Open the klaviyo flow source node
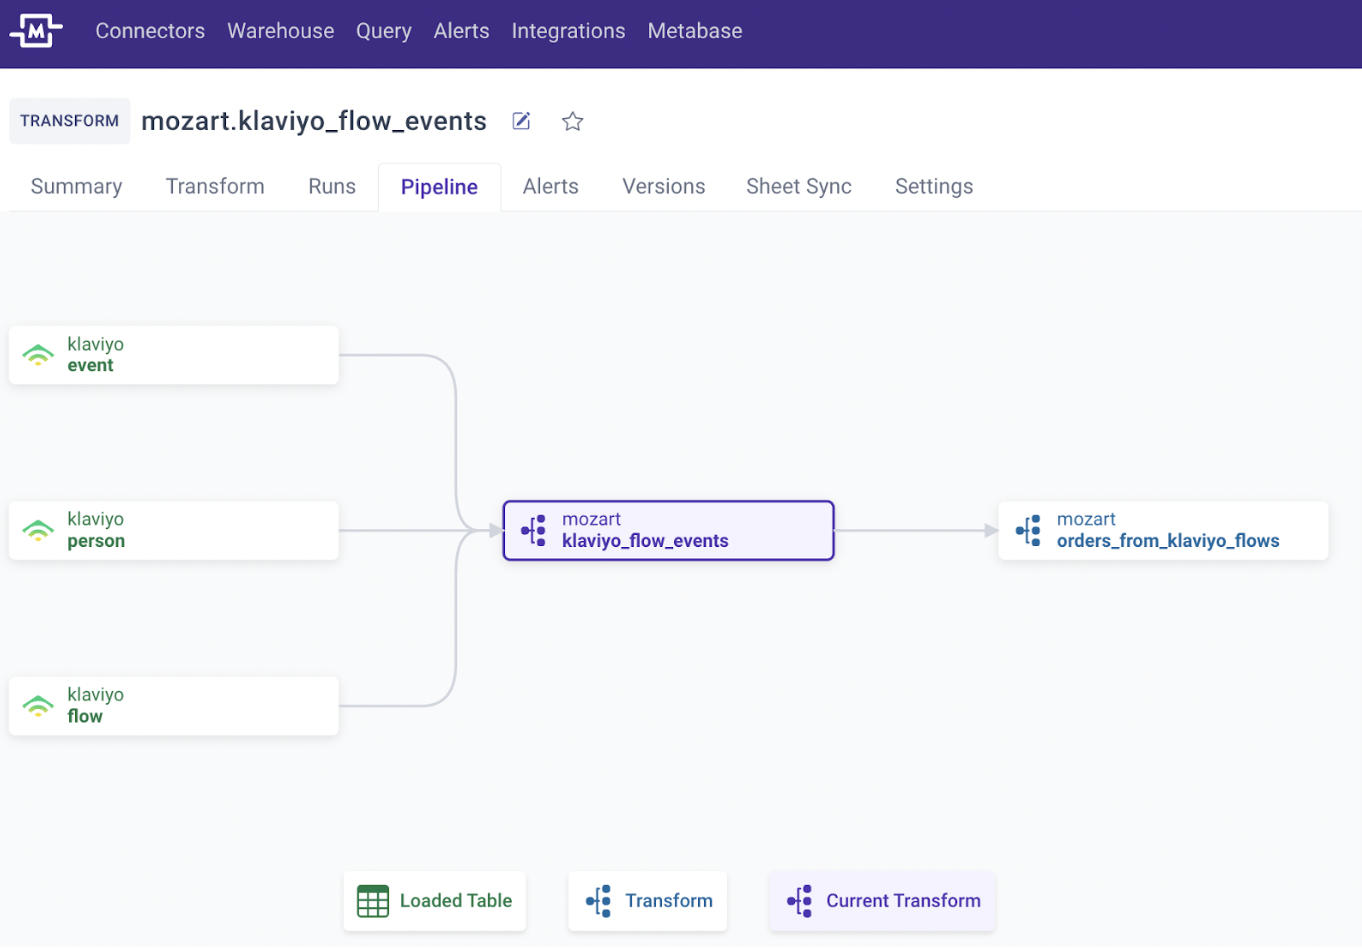Image resolution: width=1362 pixels, height=948 pixels. [x=174, y=706]
